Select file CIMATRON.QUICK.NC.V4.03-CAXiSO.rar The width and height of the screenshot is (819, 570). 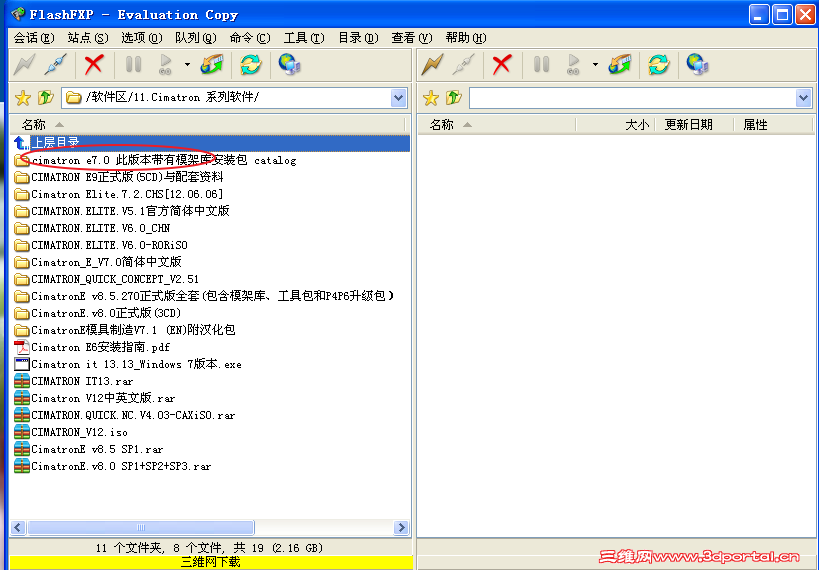[x=125, y=415]
